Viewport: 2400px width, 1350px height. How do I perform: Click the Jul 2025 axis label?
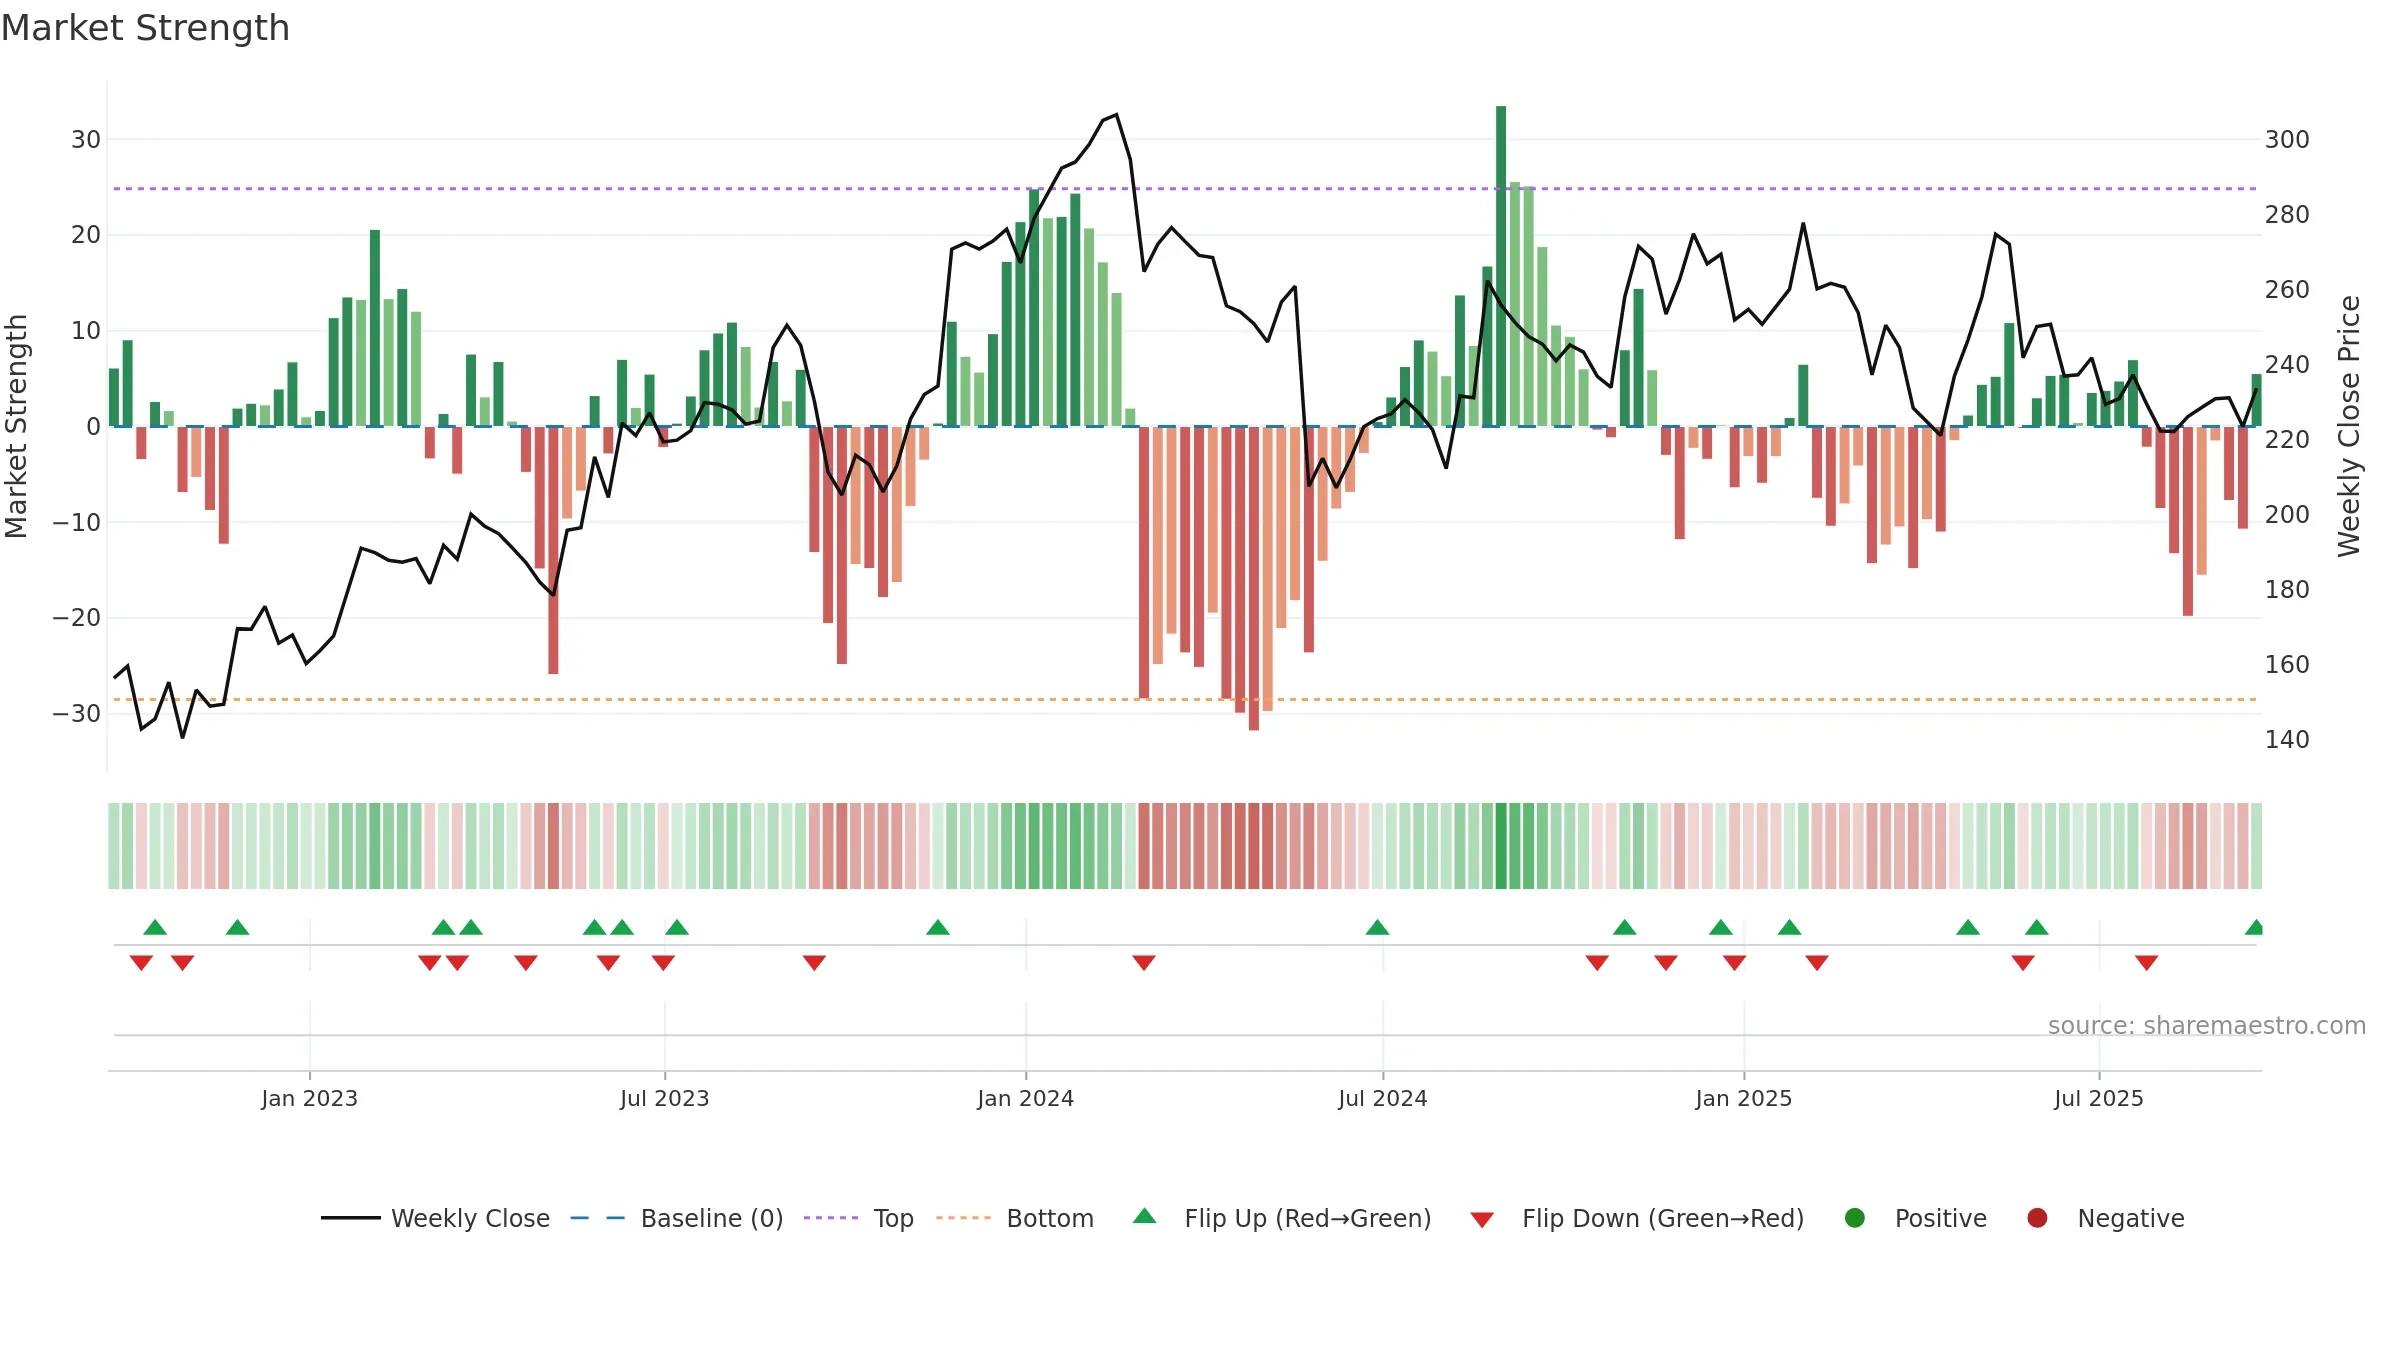(x=2099, y=1098)
